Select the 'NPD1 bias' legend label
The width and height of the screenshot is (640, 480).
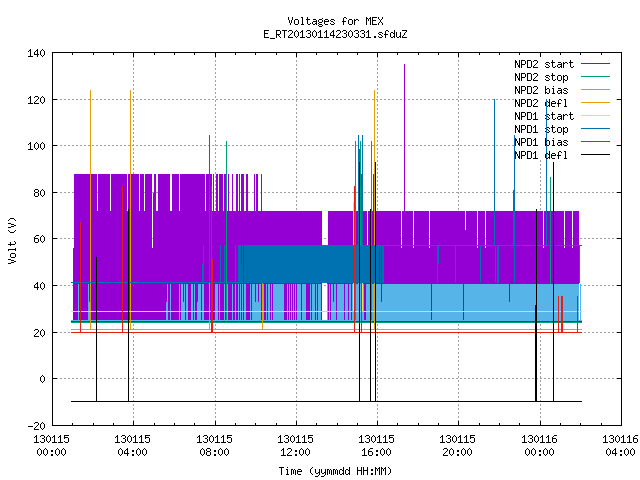coord(541,142)
